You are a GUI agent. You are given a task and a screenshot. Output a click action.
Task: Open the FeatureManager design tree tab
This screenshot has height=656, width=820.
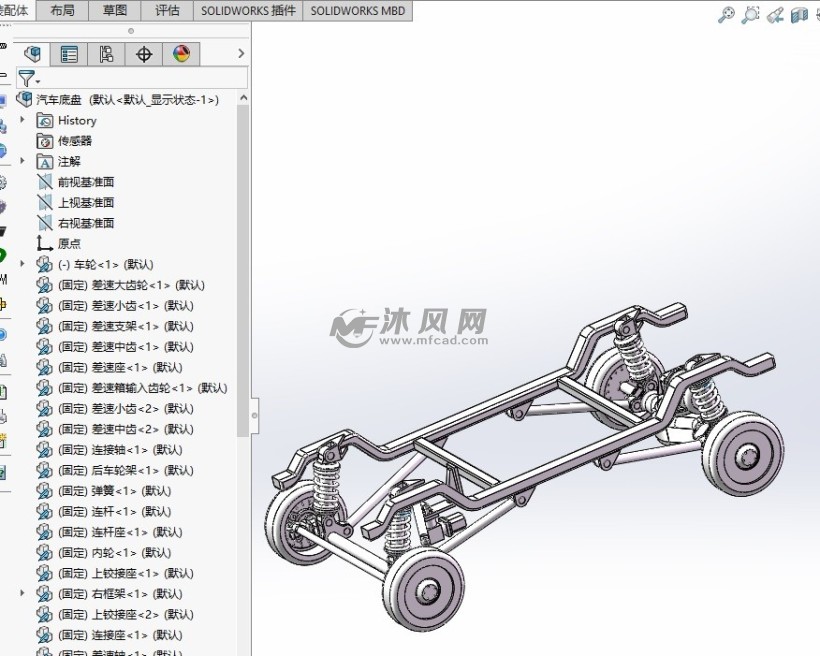(33, 54)
